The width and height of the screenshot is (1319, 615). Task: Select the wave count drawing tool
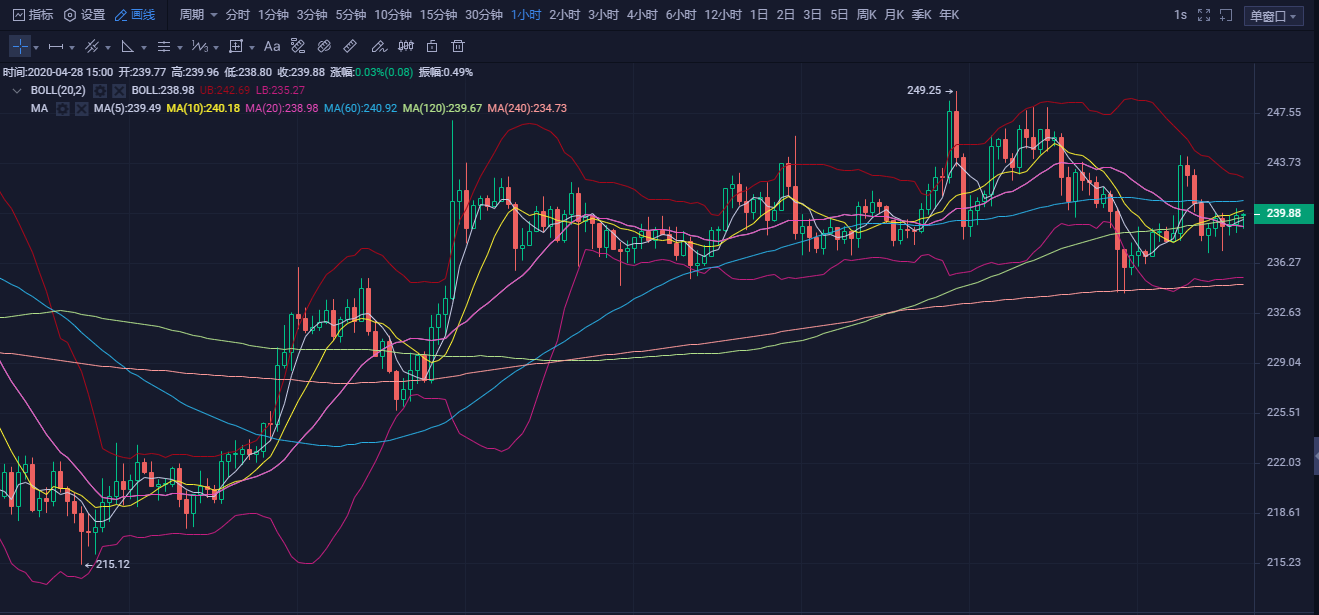(199, 46)
